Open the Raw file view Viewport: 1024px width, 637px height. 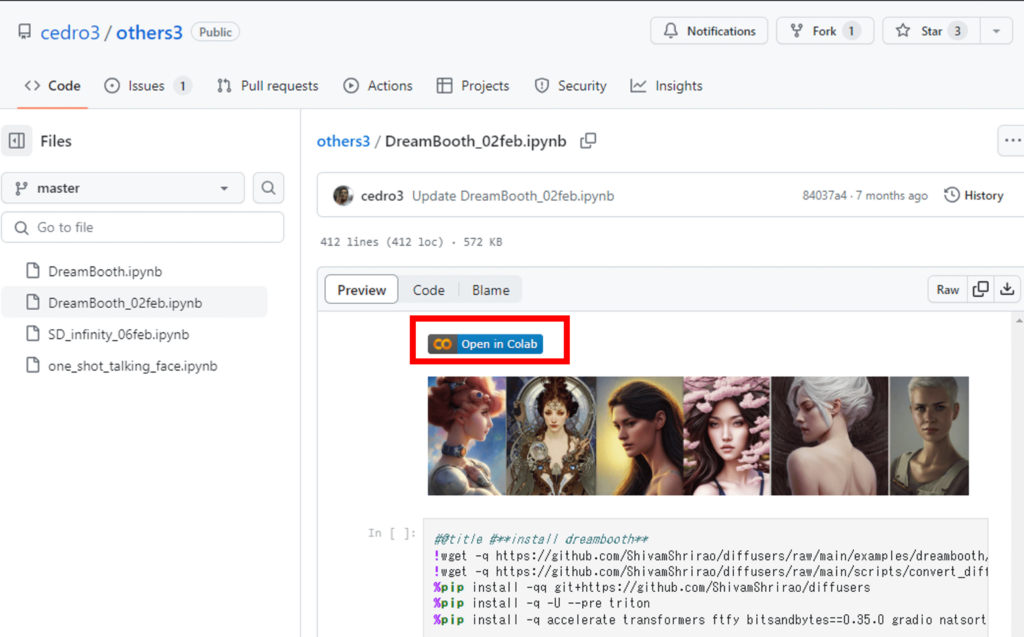coord(948,289)
